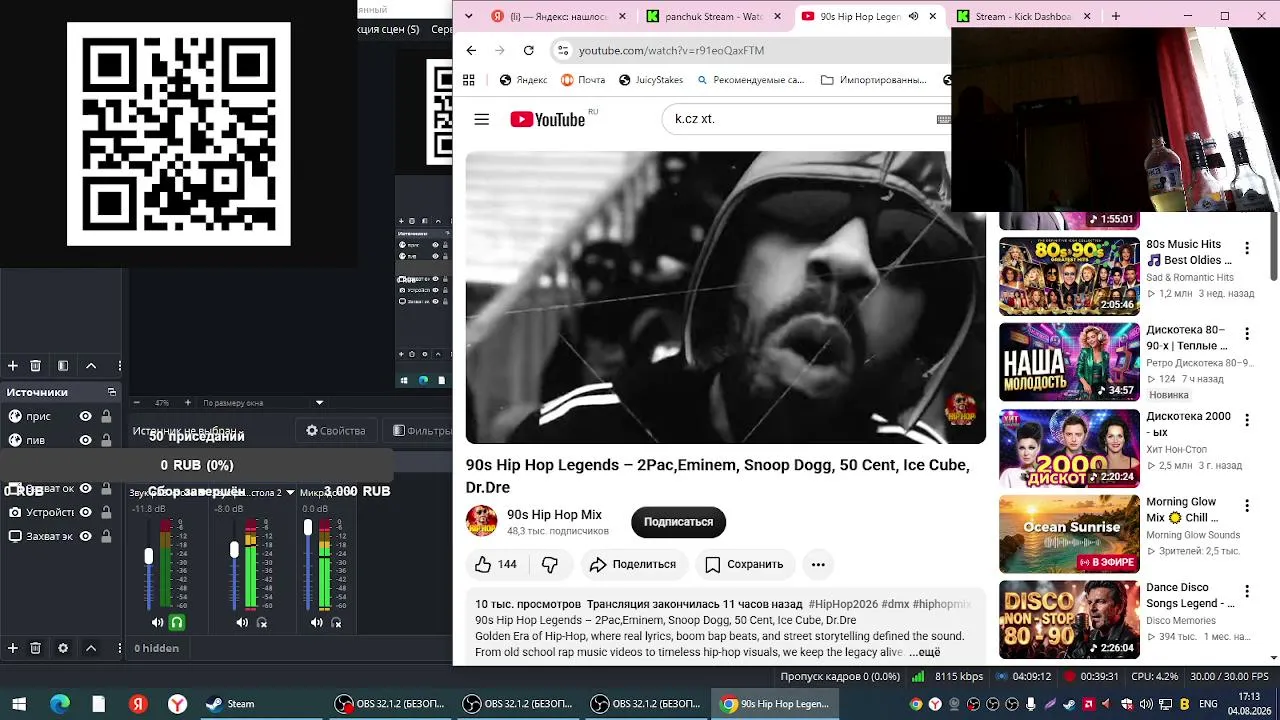Screen dimensions: 1280x720
Task: Open the 90s Hip Hop Mix channel
Action: click(554, 515)
